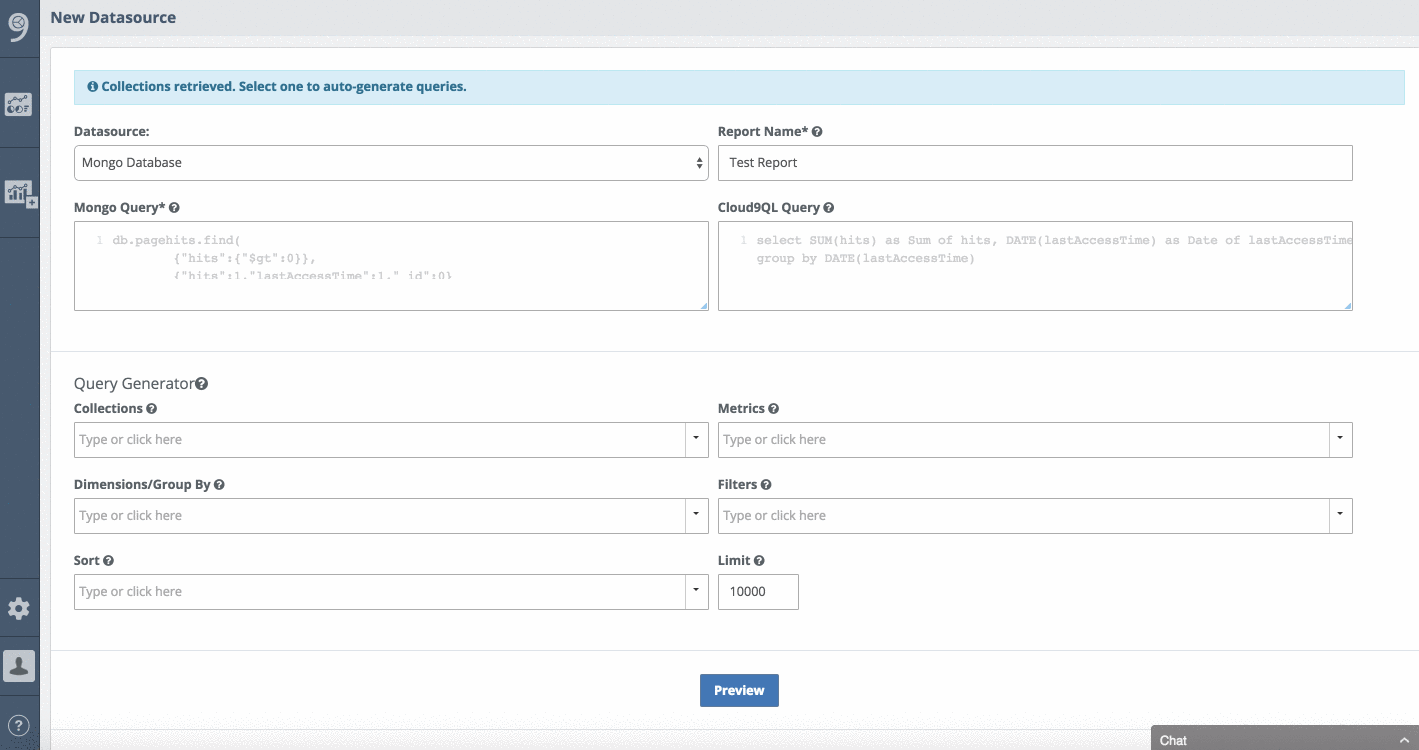Expand the Collections dropdown arrow
1419x750 pixels.
tap(696, 439)
